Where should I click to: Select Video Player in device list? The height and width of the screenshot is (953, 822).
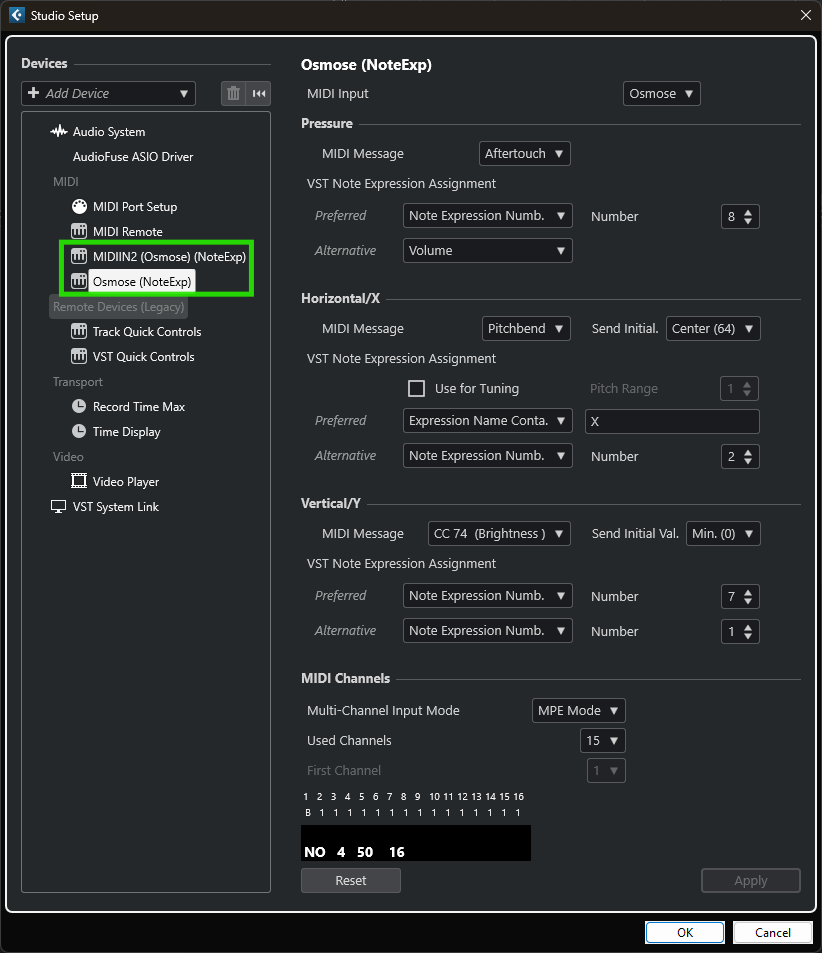(125, 482)
